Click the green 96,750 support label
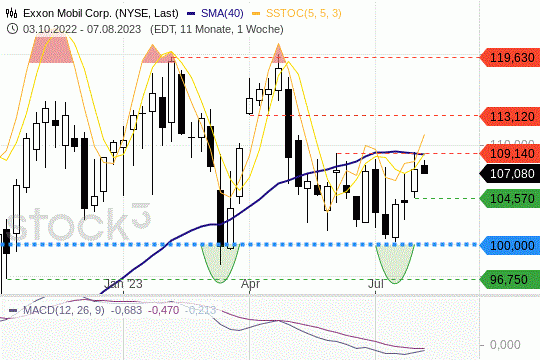The height and width of the screenshot is (360, 540). tap(510, 279)
